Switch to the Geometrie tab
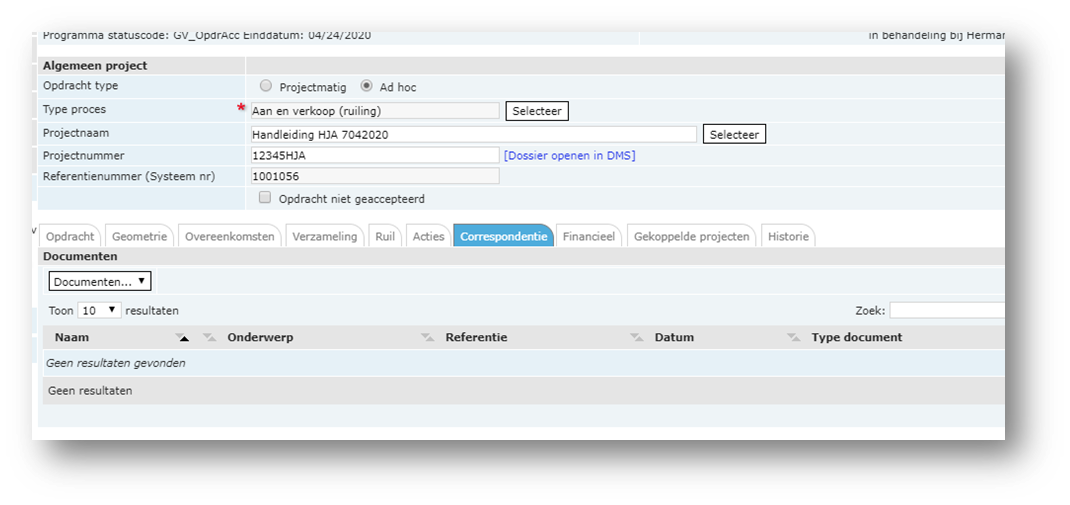The width and height of the screenshot is (1070, 505). [x=140, y=237]
